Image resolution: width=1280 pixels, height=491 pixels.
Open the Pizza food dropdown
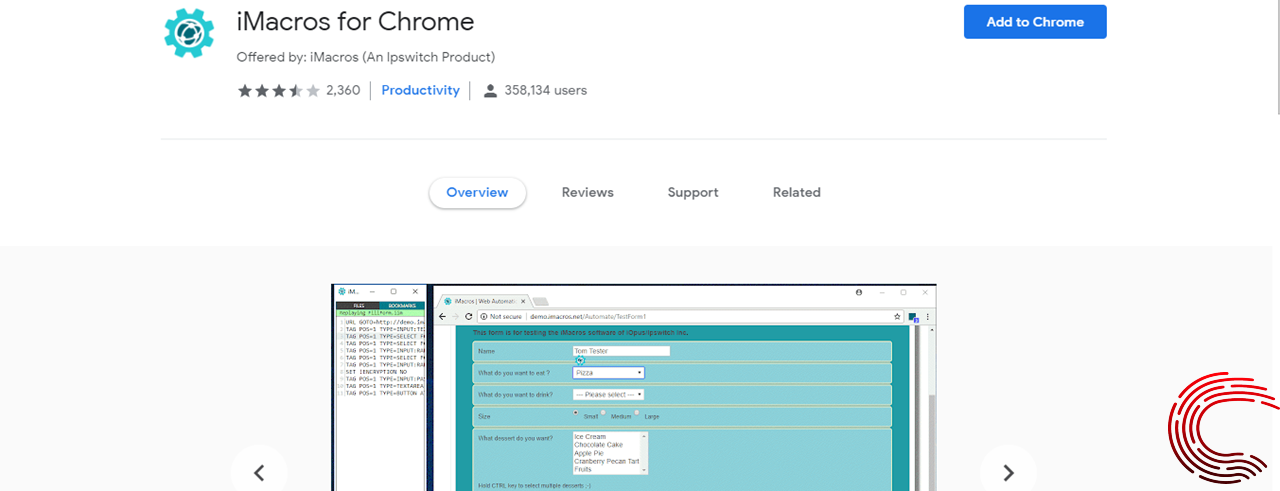tap(608, 373)
